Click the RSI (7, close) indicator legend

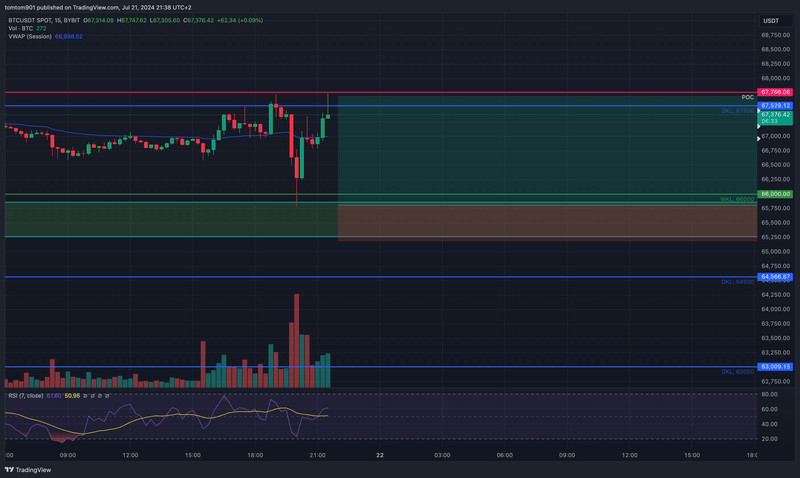click(26, 396)
